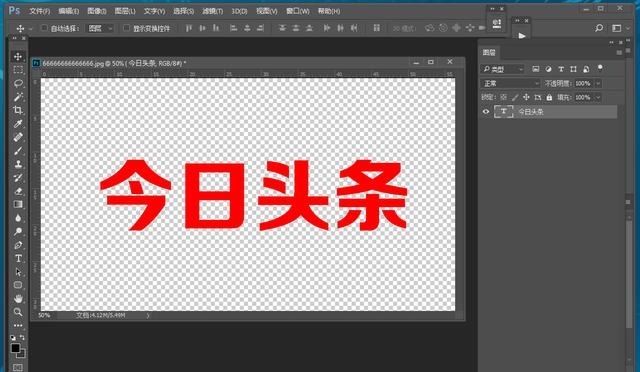Screen dimensions: 640x372
Task: Toggle lock all padlock icon
Action: [x=549, y=97]
